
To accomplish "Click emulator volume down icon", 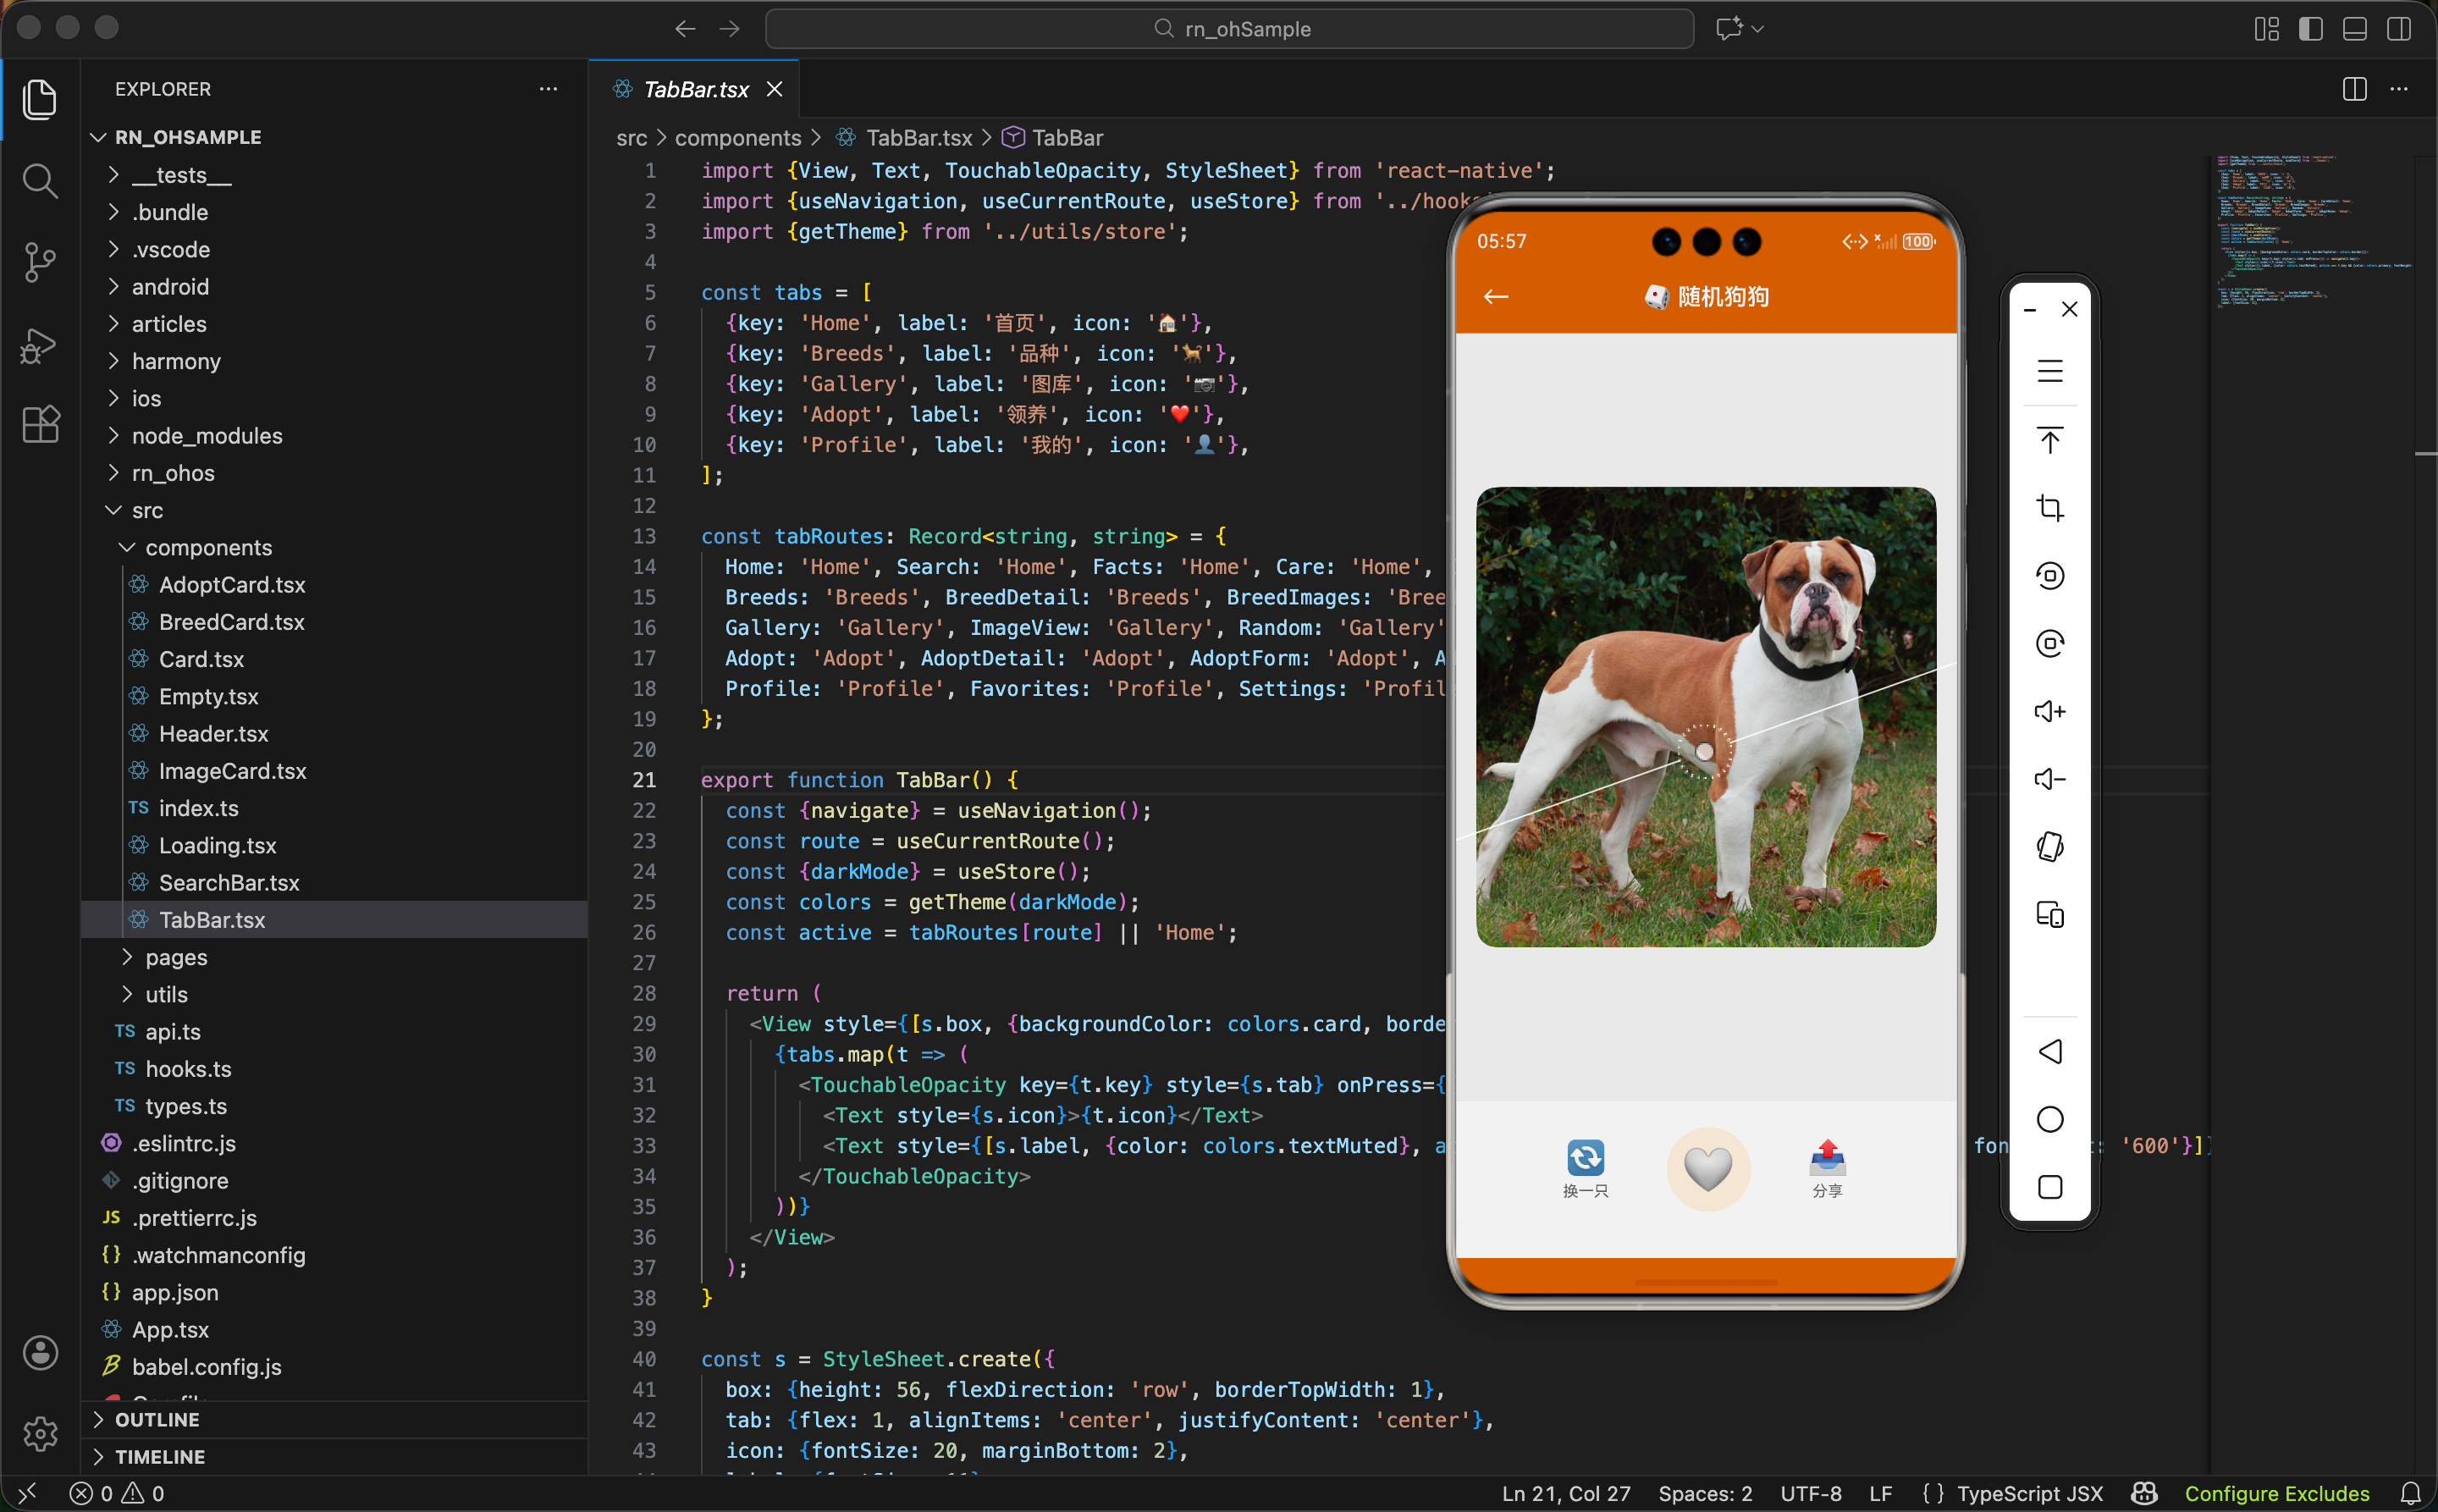I will (2050, 779).
